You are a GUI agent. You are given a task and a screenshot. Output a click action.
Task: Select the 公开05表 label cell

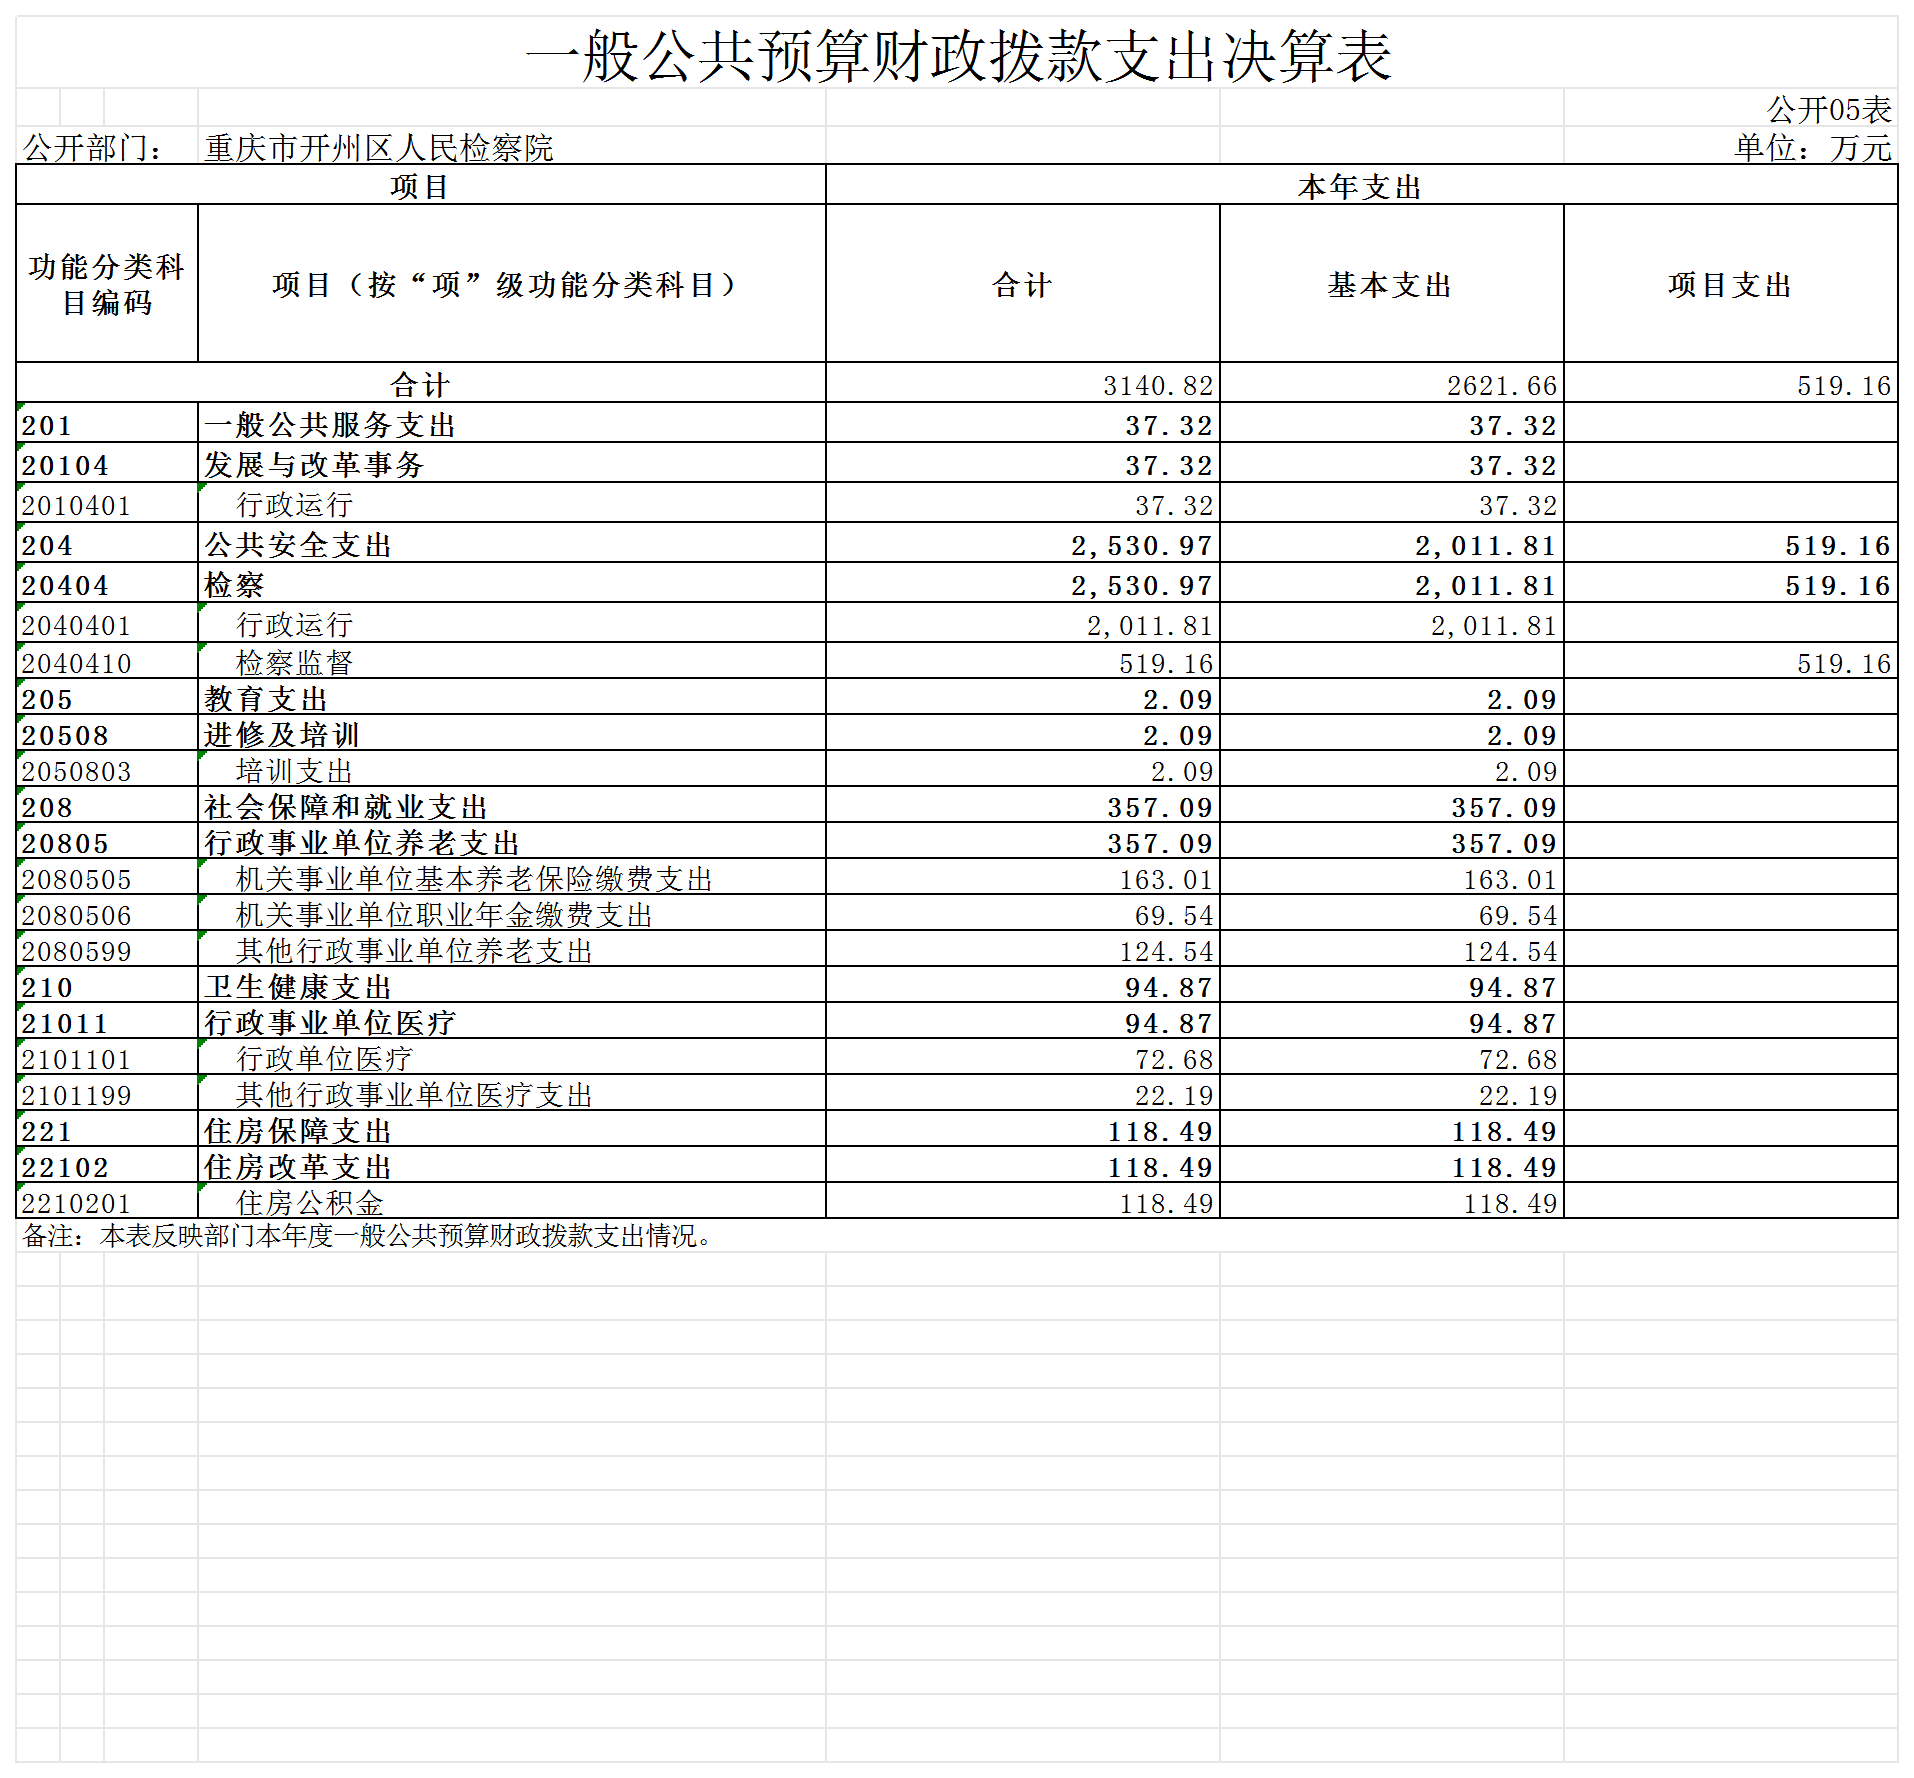[x=1828, y=109]
